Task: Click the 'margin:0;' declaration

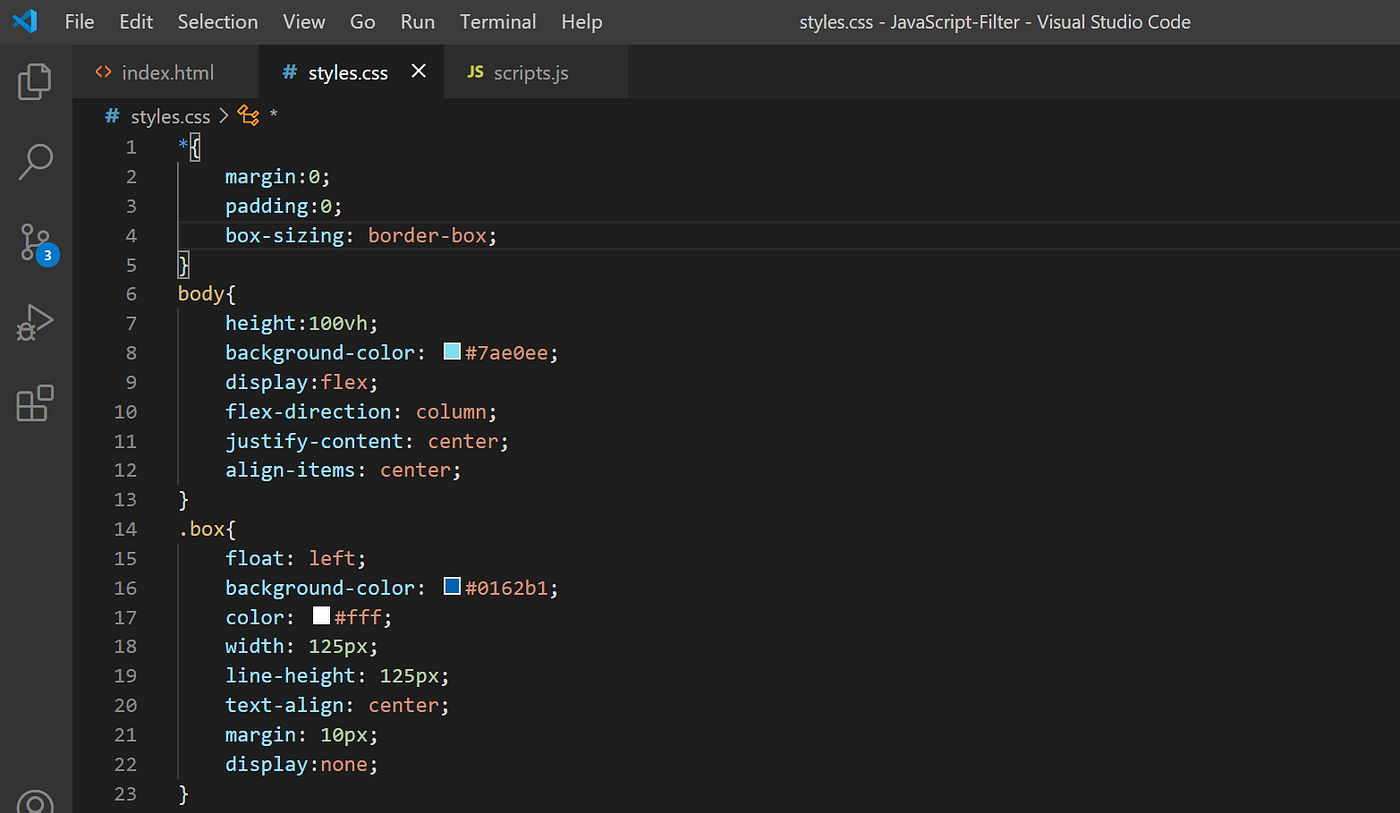Action: click(278, 177)
